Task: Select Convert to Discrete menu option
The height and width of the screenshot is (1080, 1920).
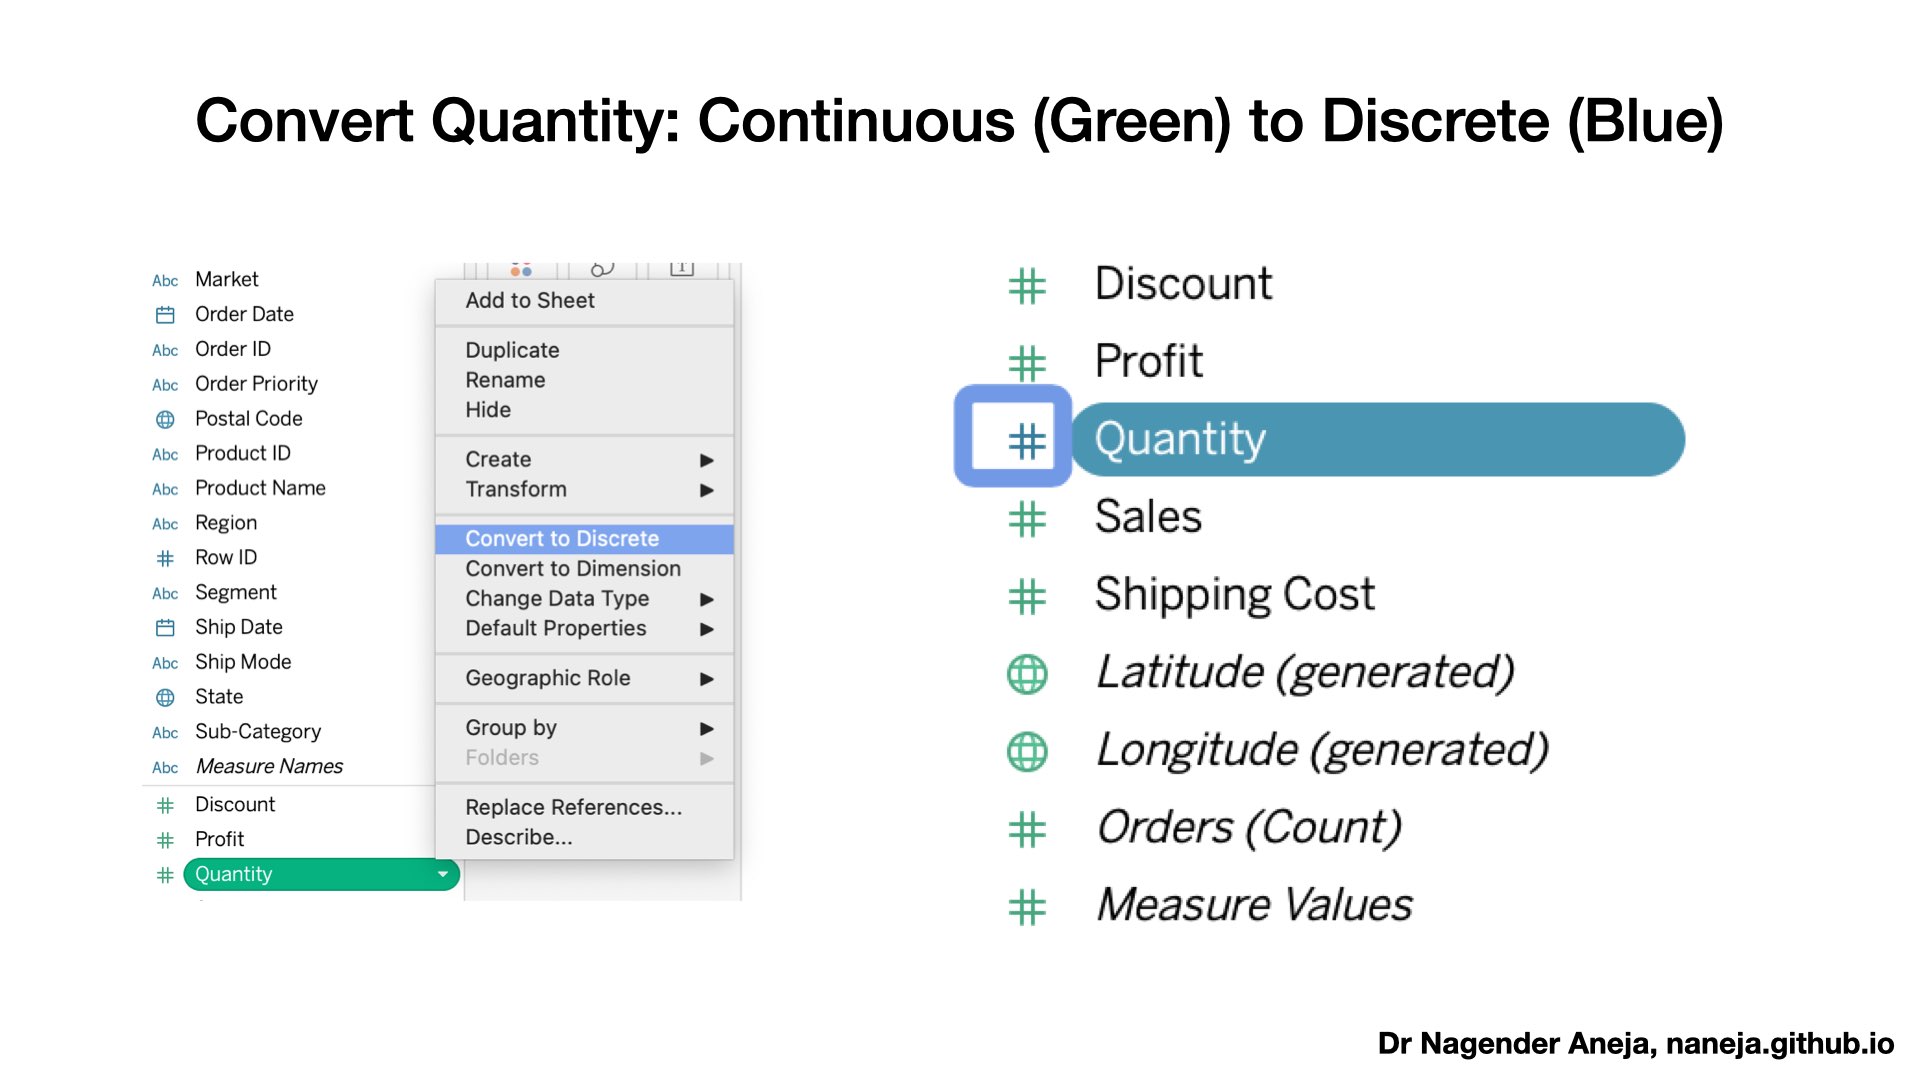Action: click(562, 539)
